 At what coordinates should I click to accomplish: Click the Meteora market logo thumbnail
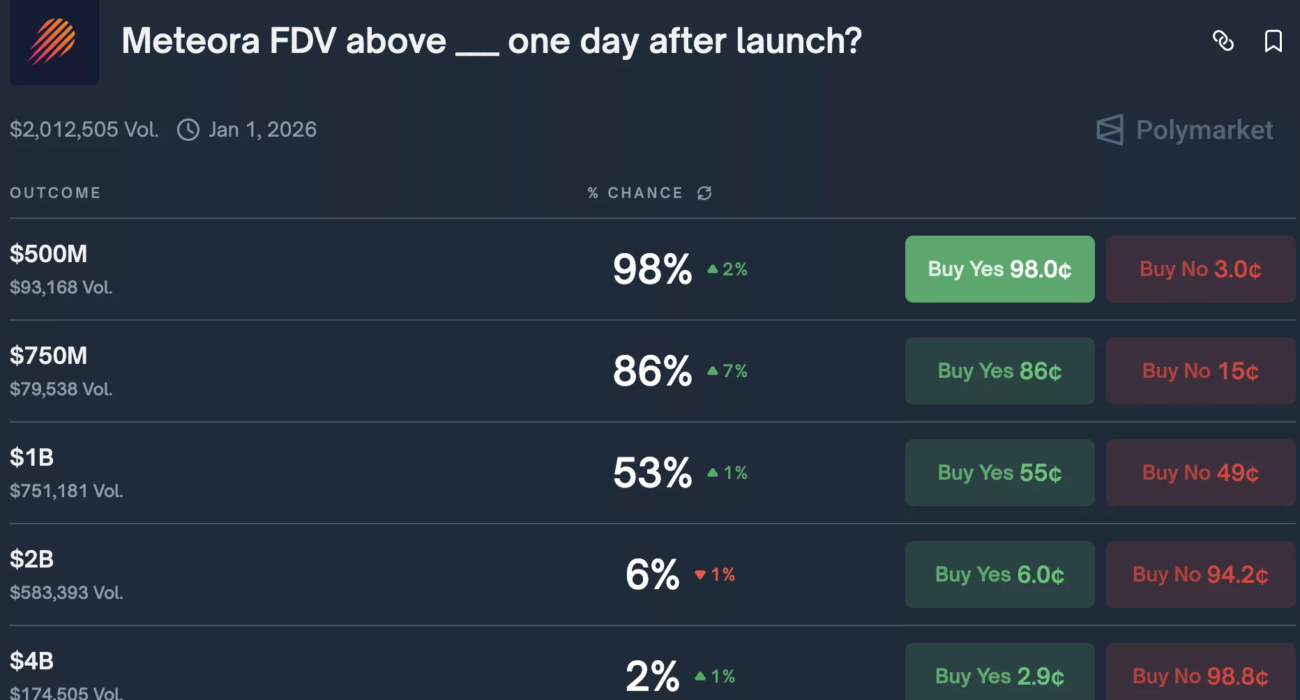click(54, 42)
